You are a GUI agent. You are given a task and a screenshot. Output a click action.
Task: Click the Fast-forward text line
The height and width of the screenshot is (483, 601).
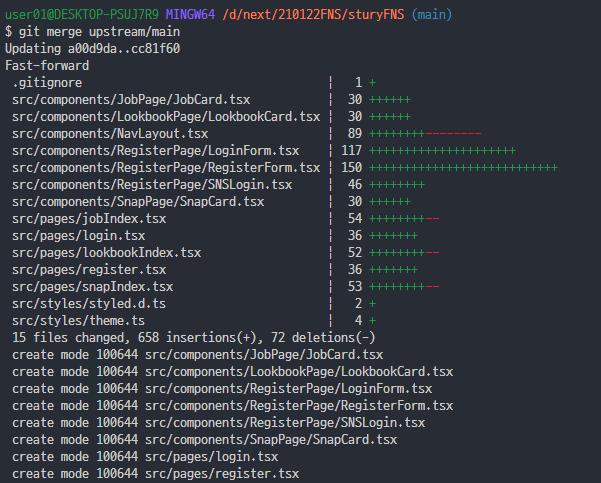(x=47, y=66)
